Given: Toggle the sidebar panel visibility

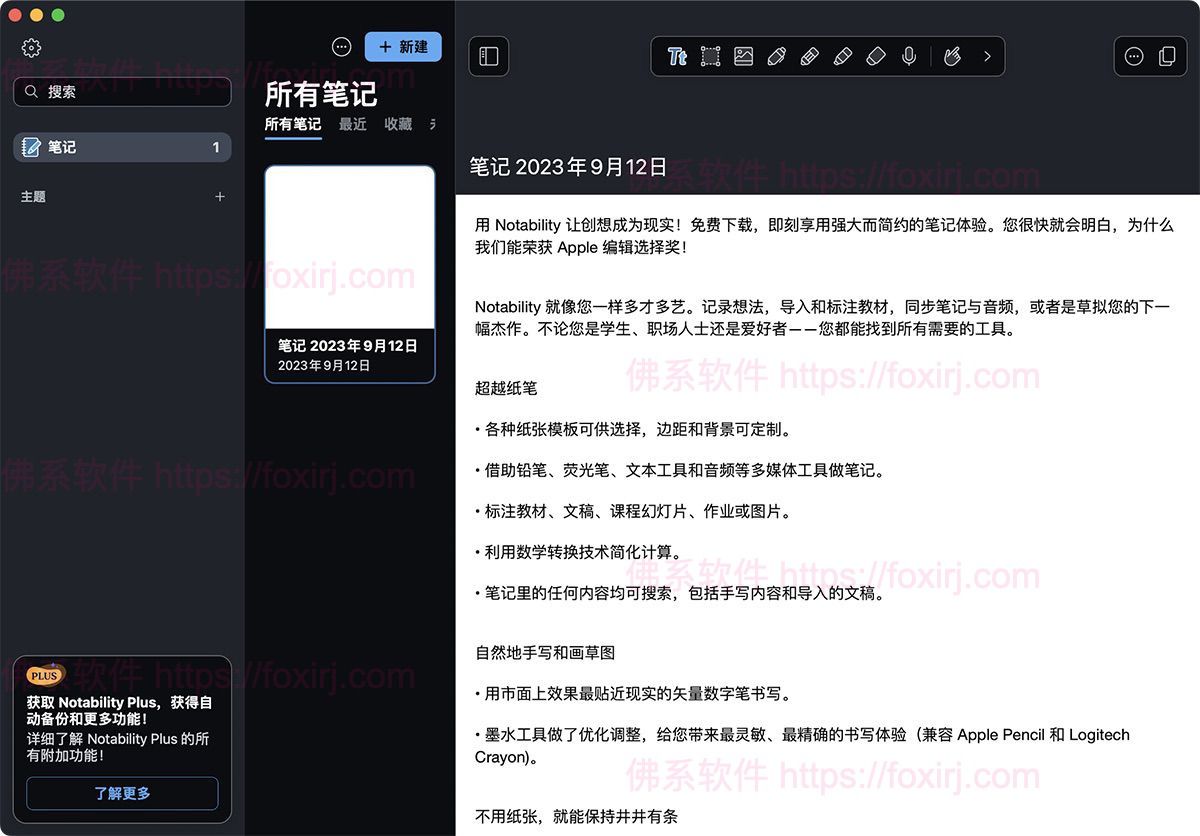Looking at the screenshot, I should (489, 57).
